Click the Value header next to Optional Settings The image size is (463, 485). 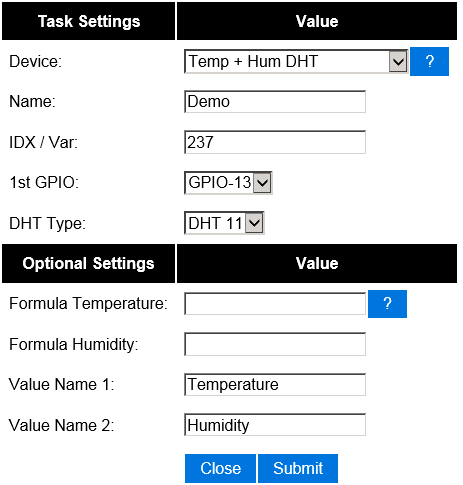pyautogui.click(x=317, y=263)
